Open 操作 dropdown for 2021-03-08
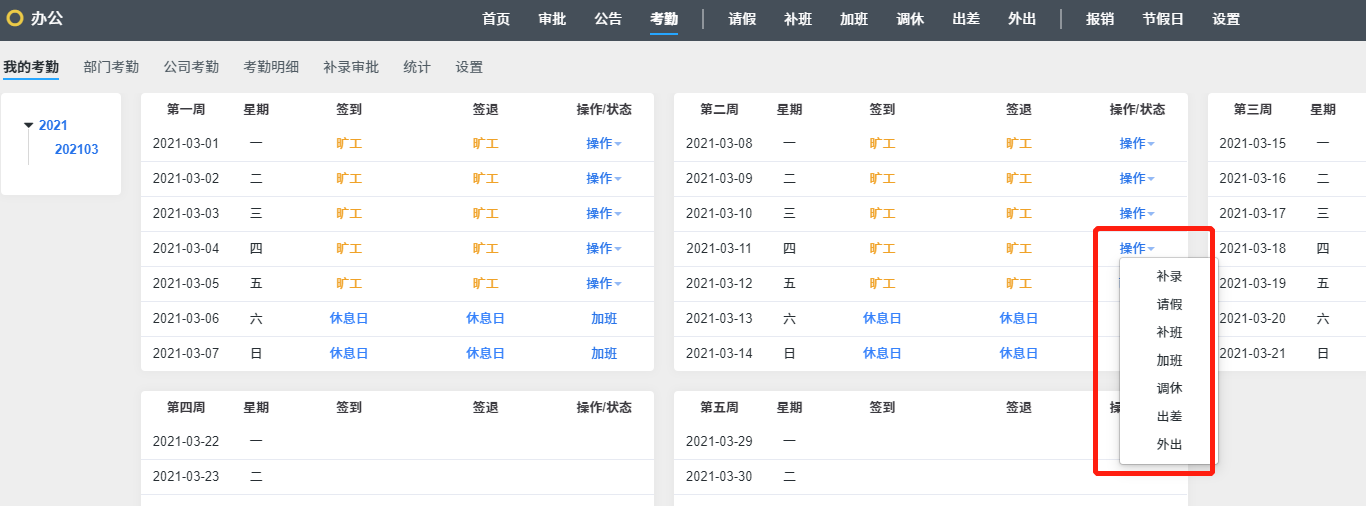The width and height of the screenshot is (1366, 506). pos(1136,143)
